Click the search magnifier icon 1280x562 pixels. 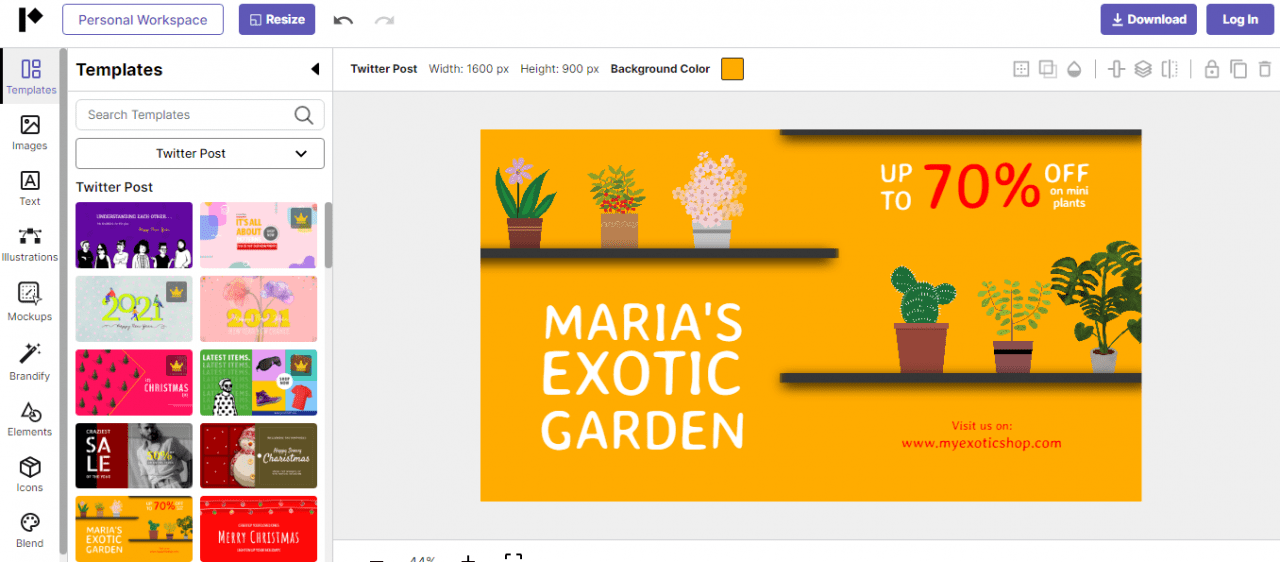pos(304,115)
